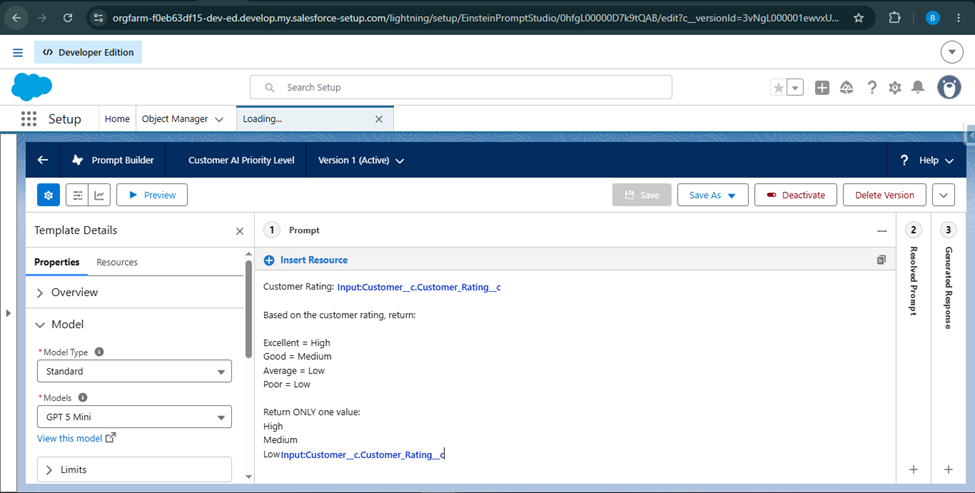Open the Favorites list dropdown arrow
Screen dimensions: 975x493
pos(795,88)
